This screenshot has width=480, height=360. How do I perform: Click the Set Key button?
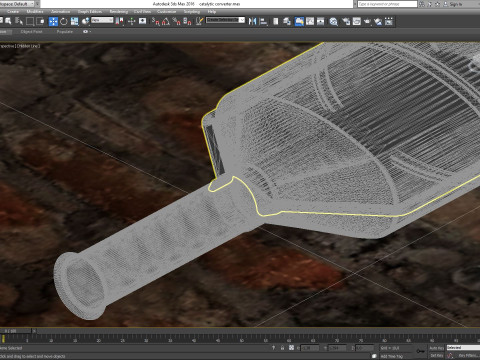[x=436, y=356]
